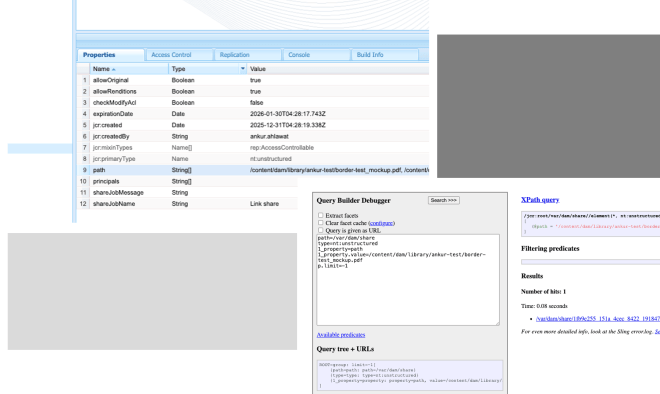Select the jcr:mixinTypes property name
The image size is (660, 394).
(112, 148)
